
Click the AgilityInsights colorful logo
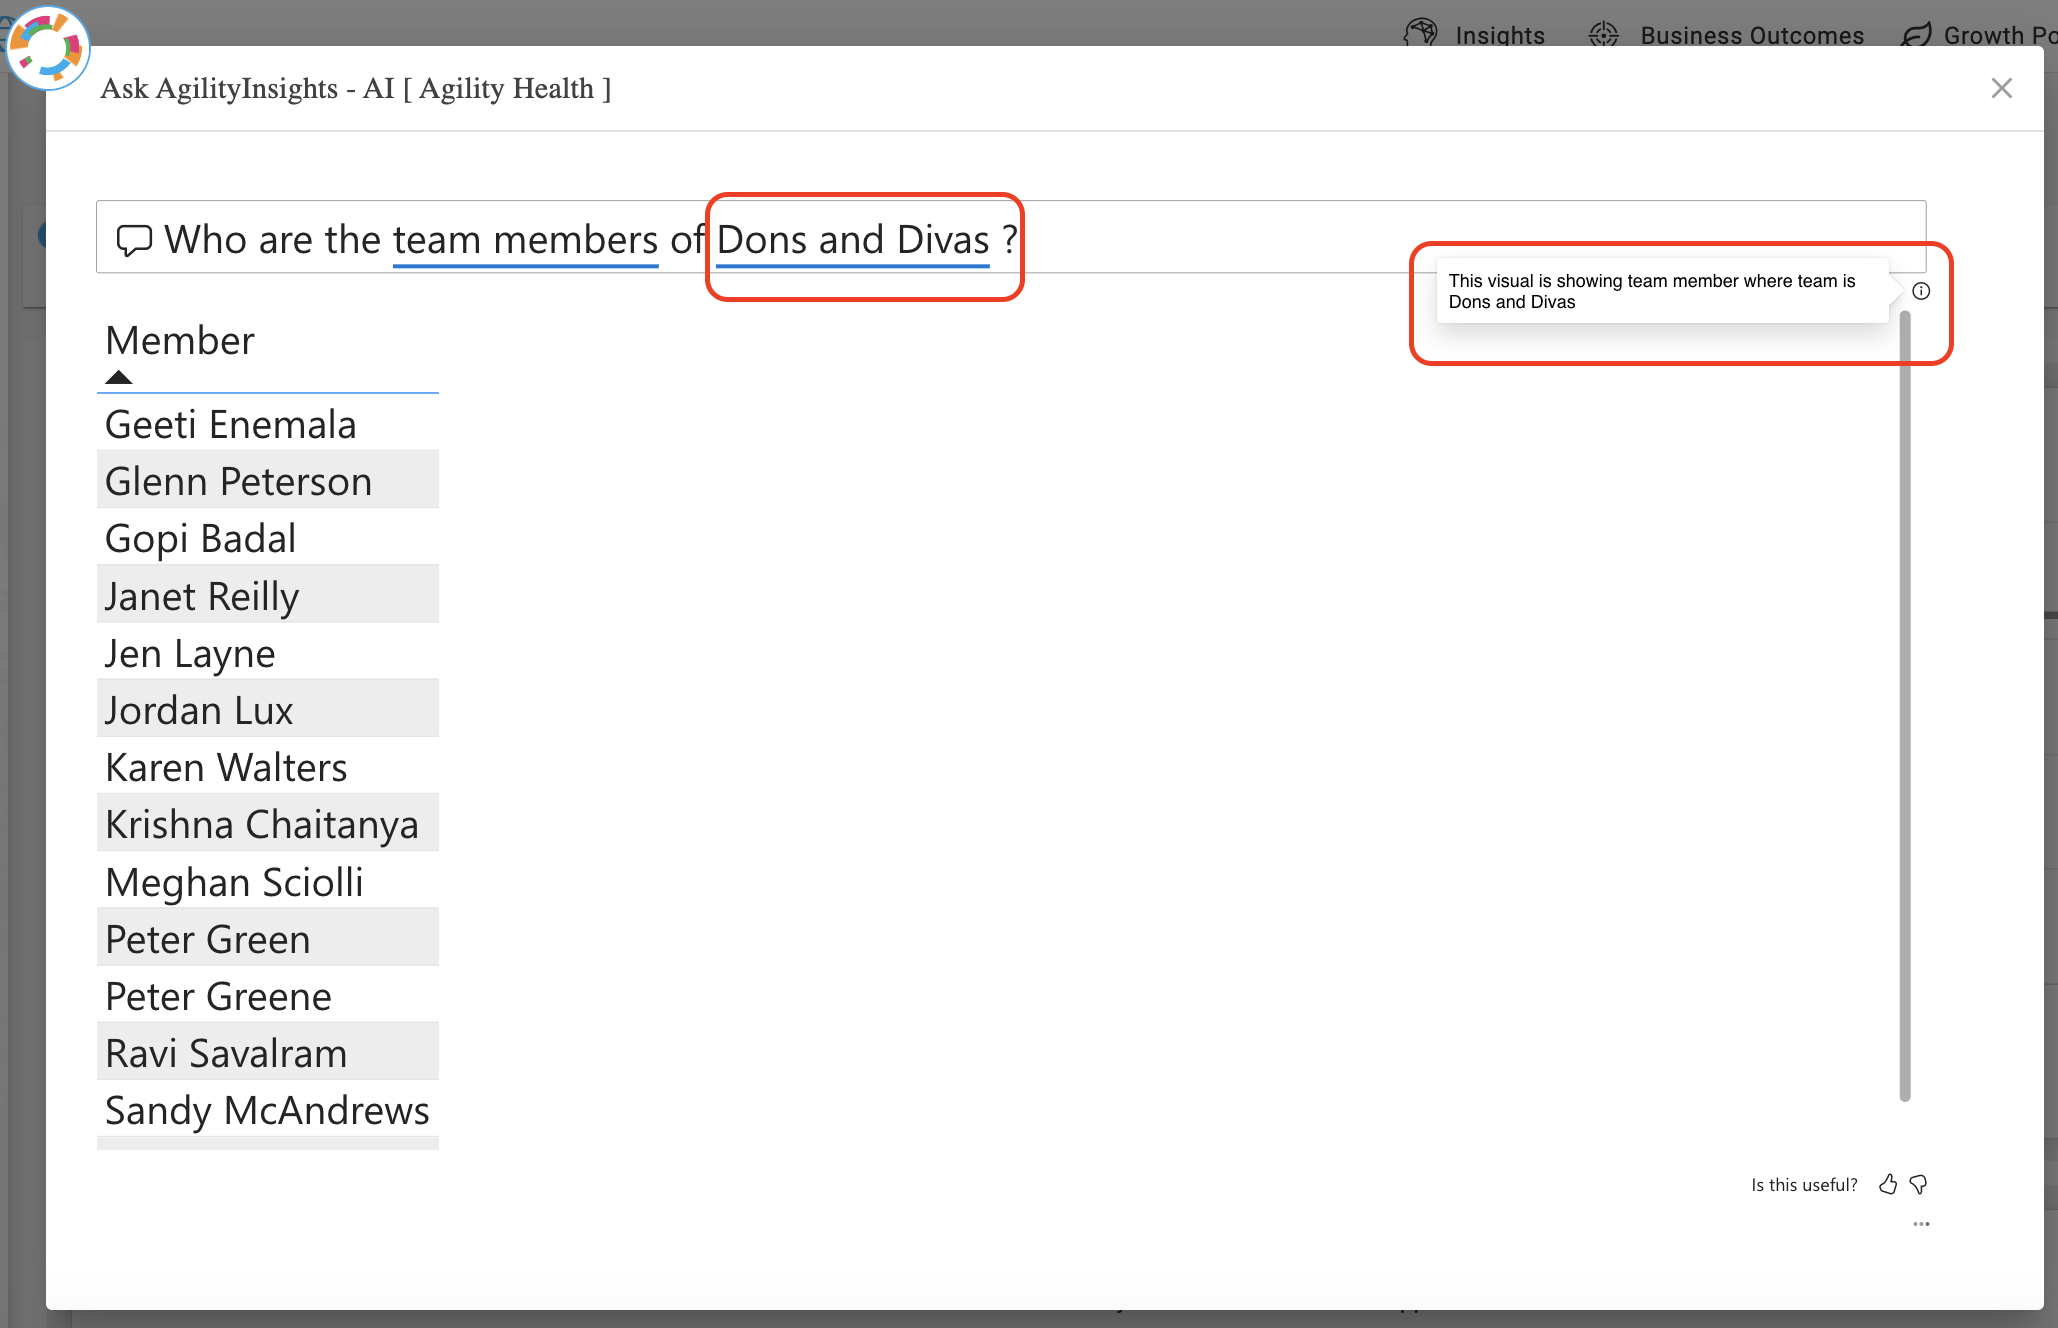point(47,47)
